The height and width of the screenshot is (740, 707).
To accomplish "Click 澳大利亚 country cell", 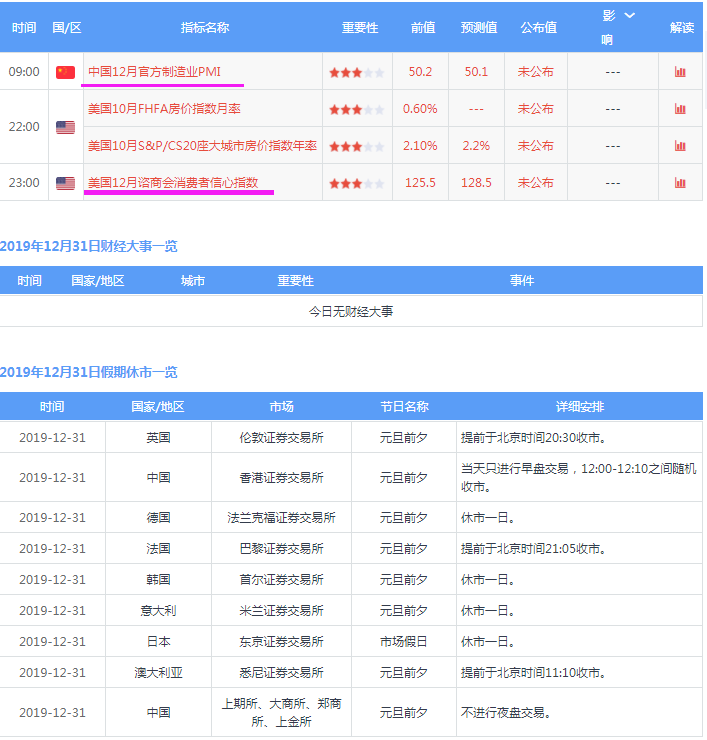I will pyautogui.click(x=158, y=673).
